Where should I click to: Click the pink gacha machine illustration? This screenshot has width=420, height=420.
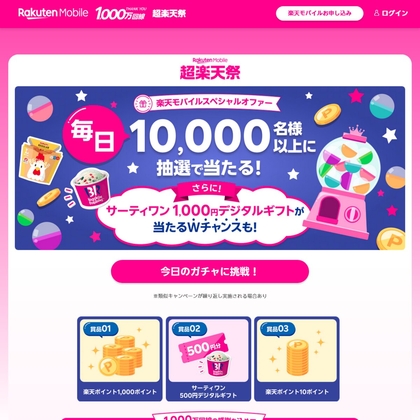point(343,183)
